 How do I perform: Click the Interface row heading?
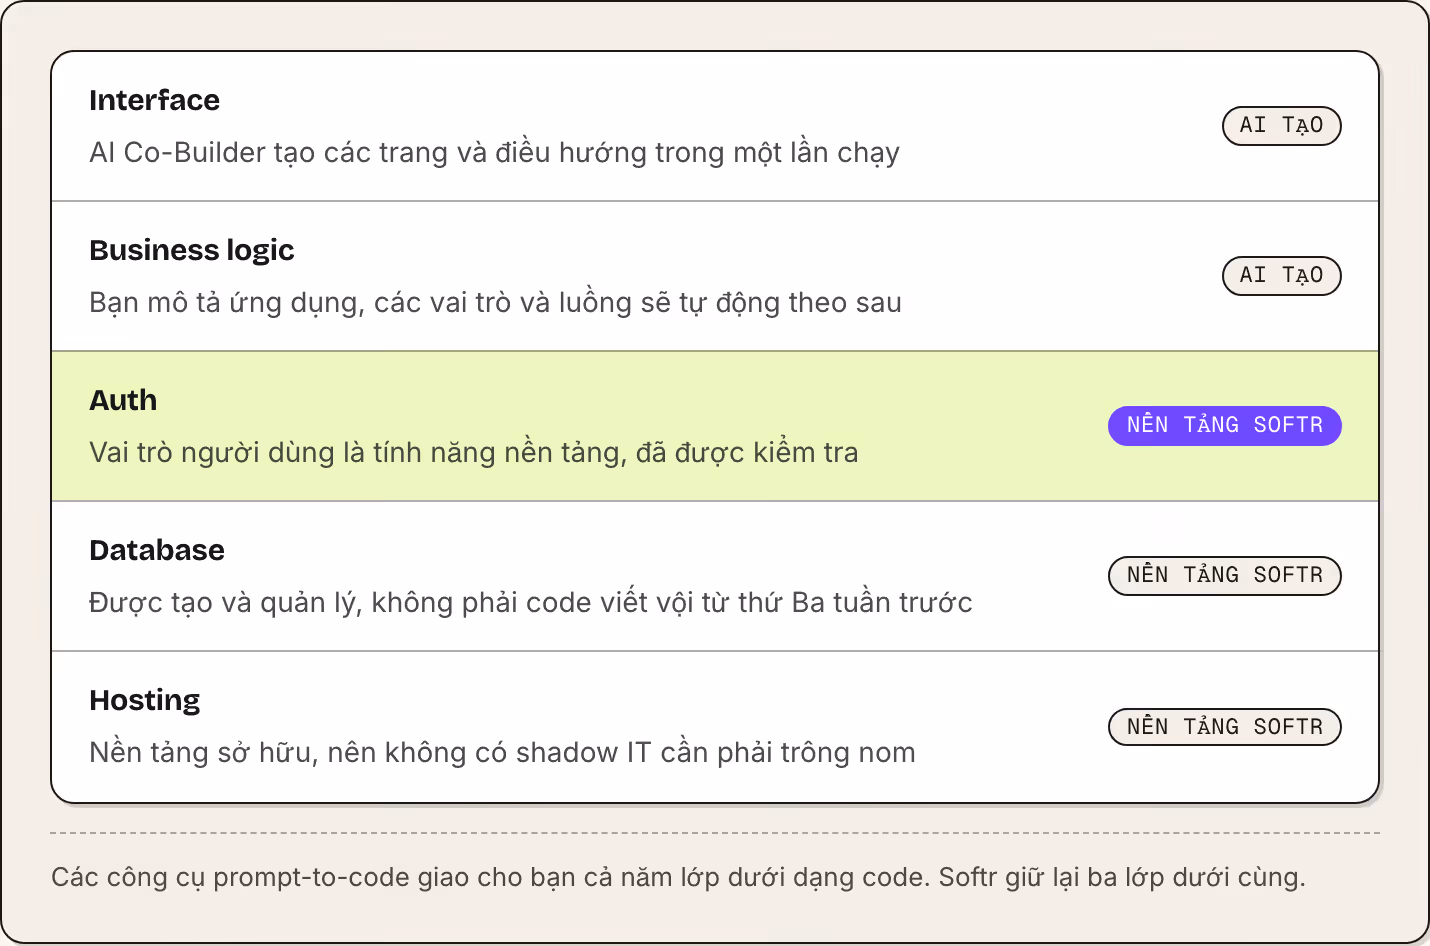pos(154,100)
